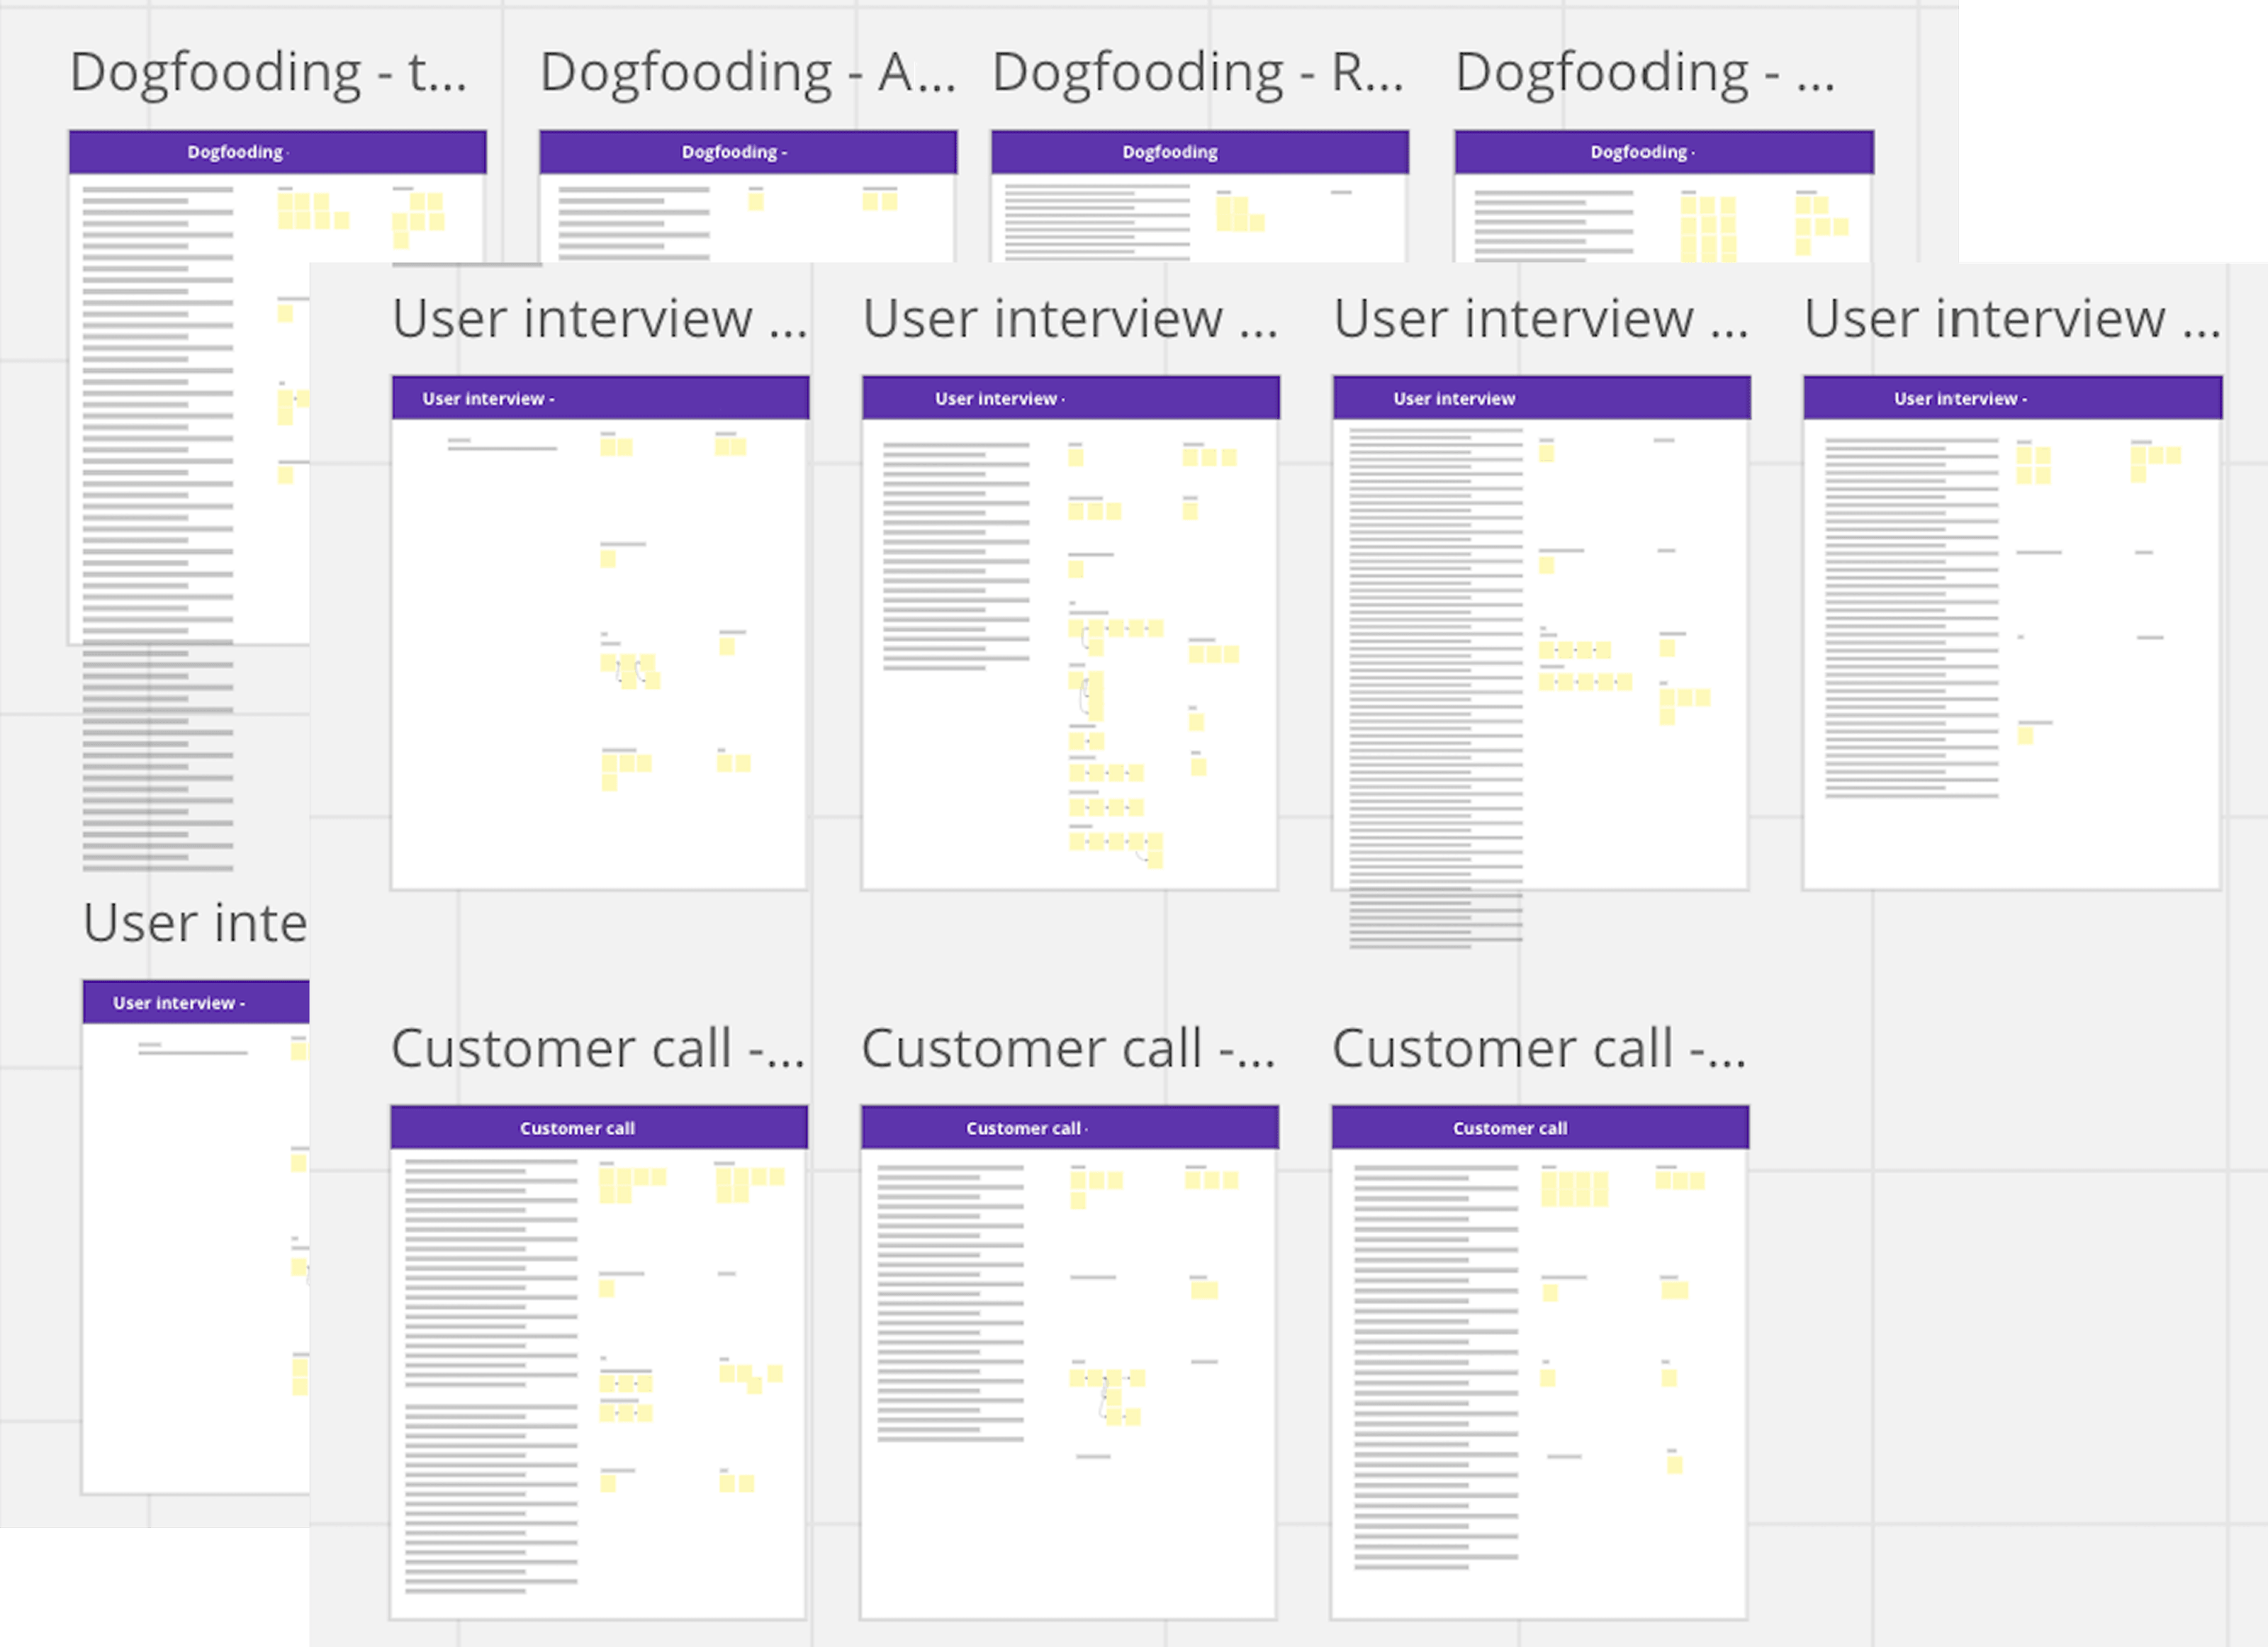The height and width of the screenshot is (1647, 2268).
Task: Click transcript text in the rightmost Customer call frame
Action: coord(1436,1367)
